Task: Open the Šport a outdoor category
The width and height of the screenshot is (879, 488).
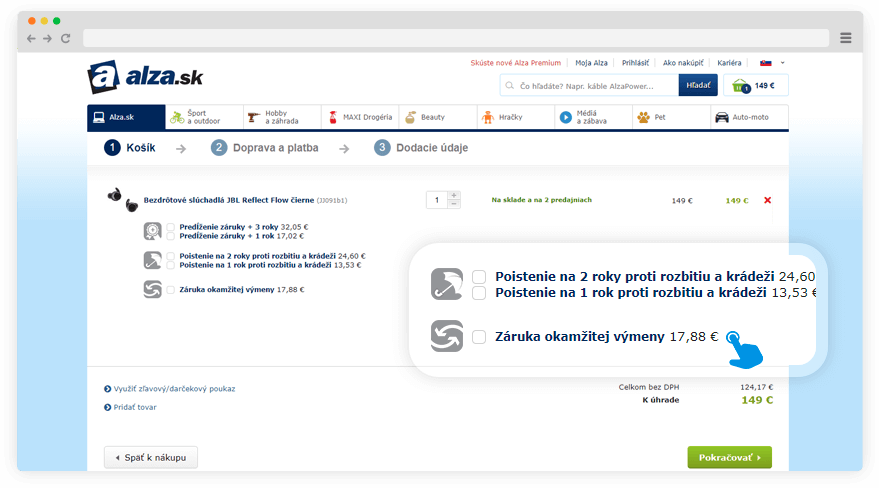Action: 204,117
